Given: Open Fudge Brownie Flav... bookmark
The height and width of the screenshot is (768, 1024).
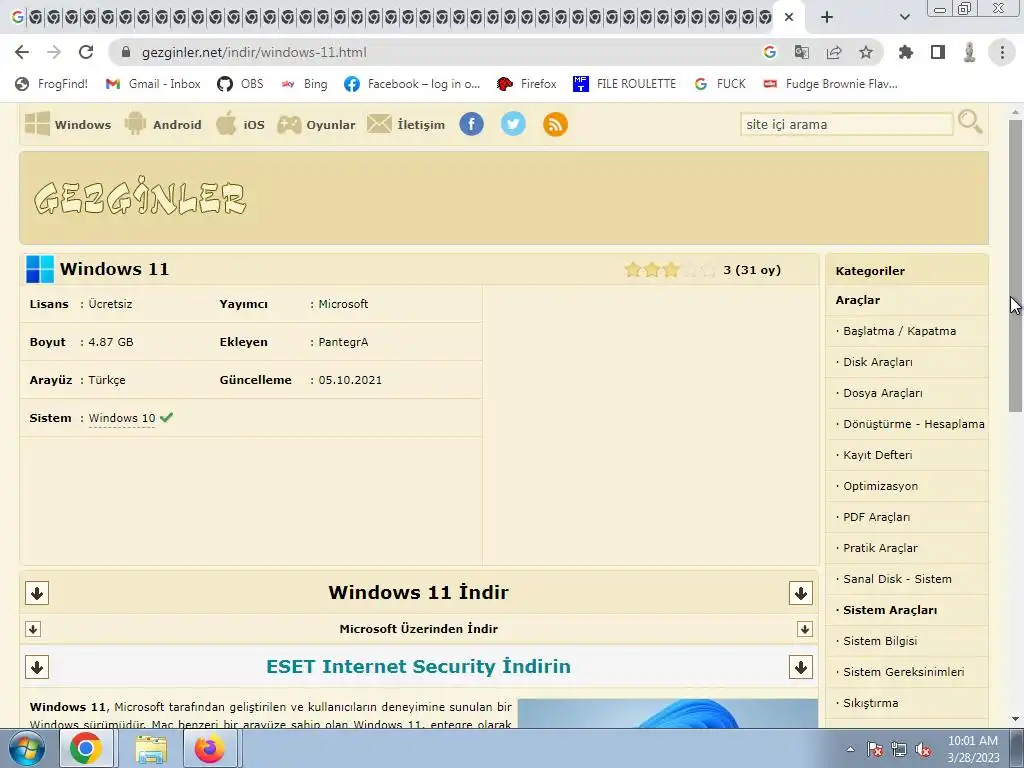Looking at the screenshot, I should 830,84.
